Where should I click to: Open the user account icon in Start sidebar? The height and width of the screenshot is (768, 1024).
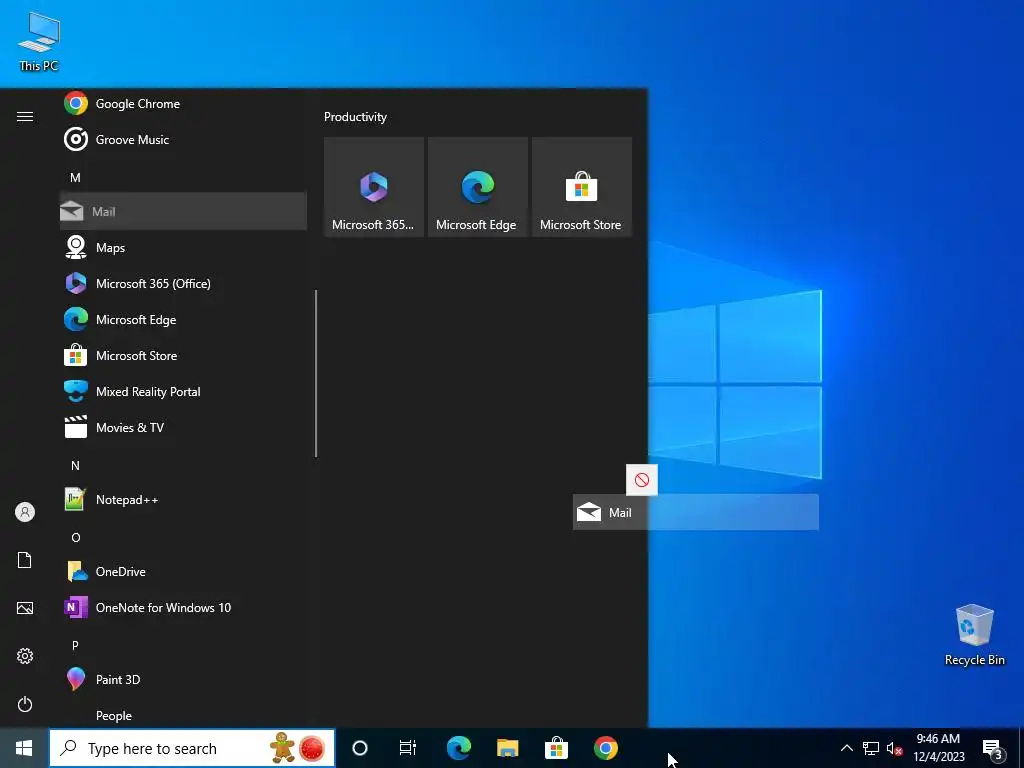tap(25, 512)
